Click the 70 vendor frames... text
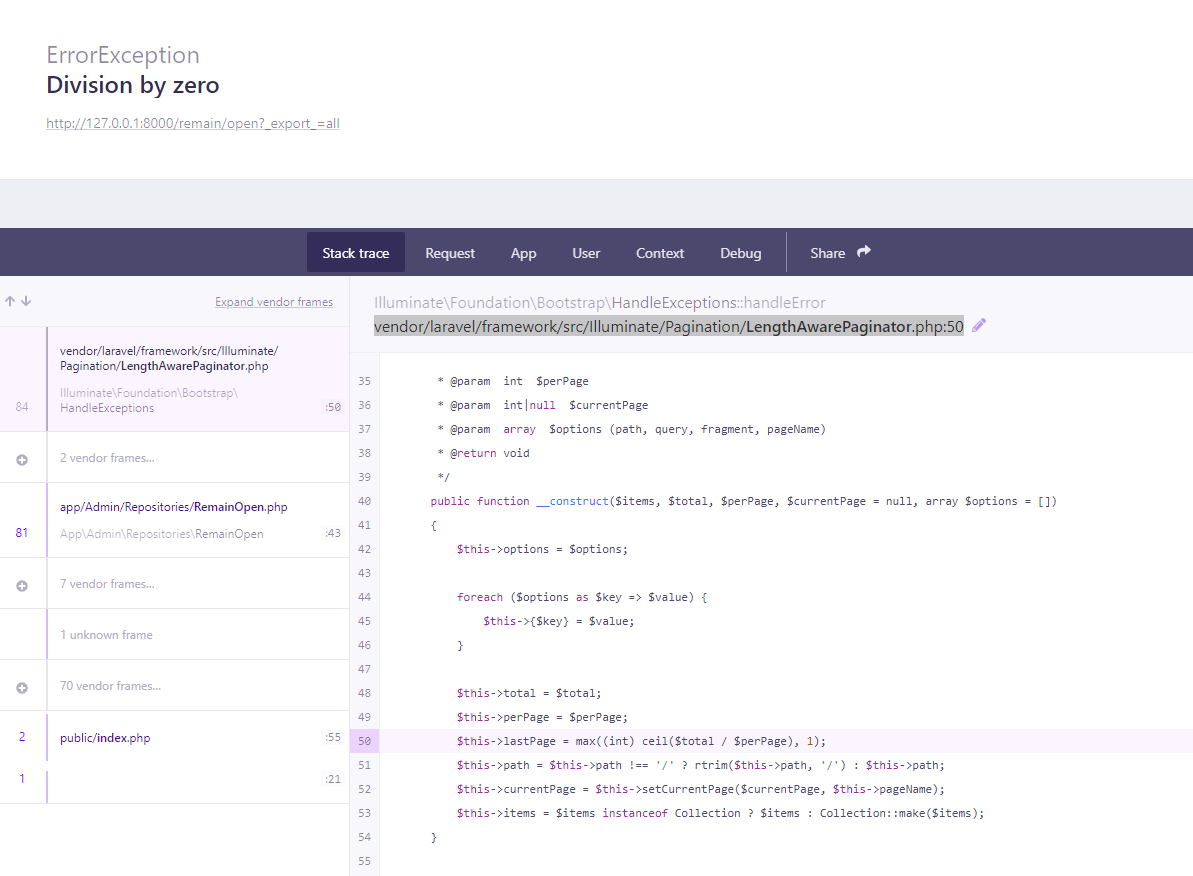 click(x=110, y=686)
